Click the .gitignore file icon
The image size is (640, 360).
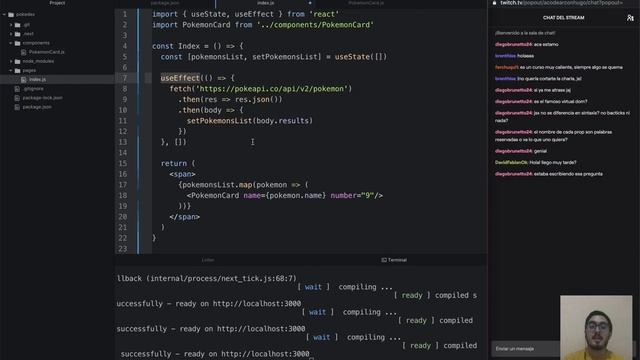(x=17, y=89)
